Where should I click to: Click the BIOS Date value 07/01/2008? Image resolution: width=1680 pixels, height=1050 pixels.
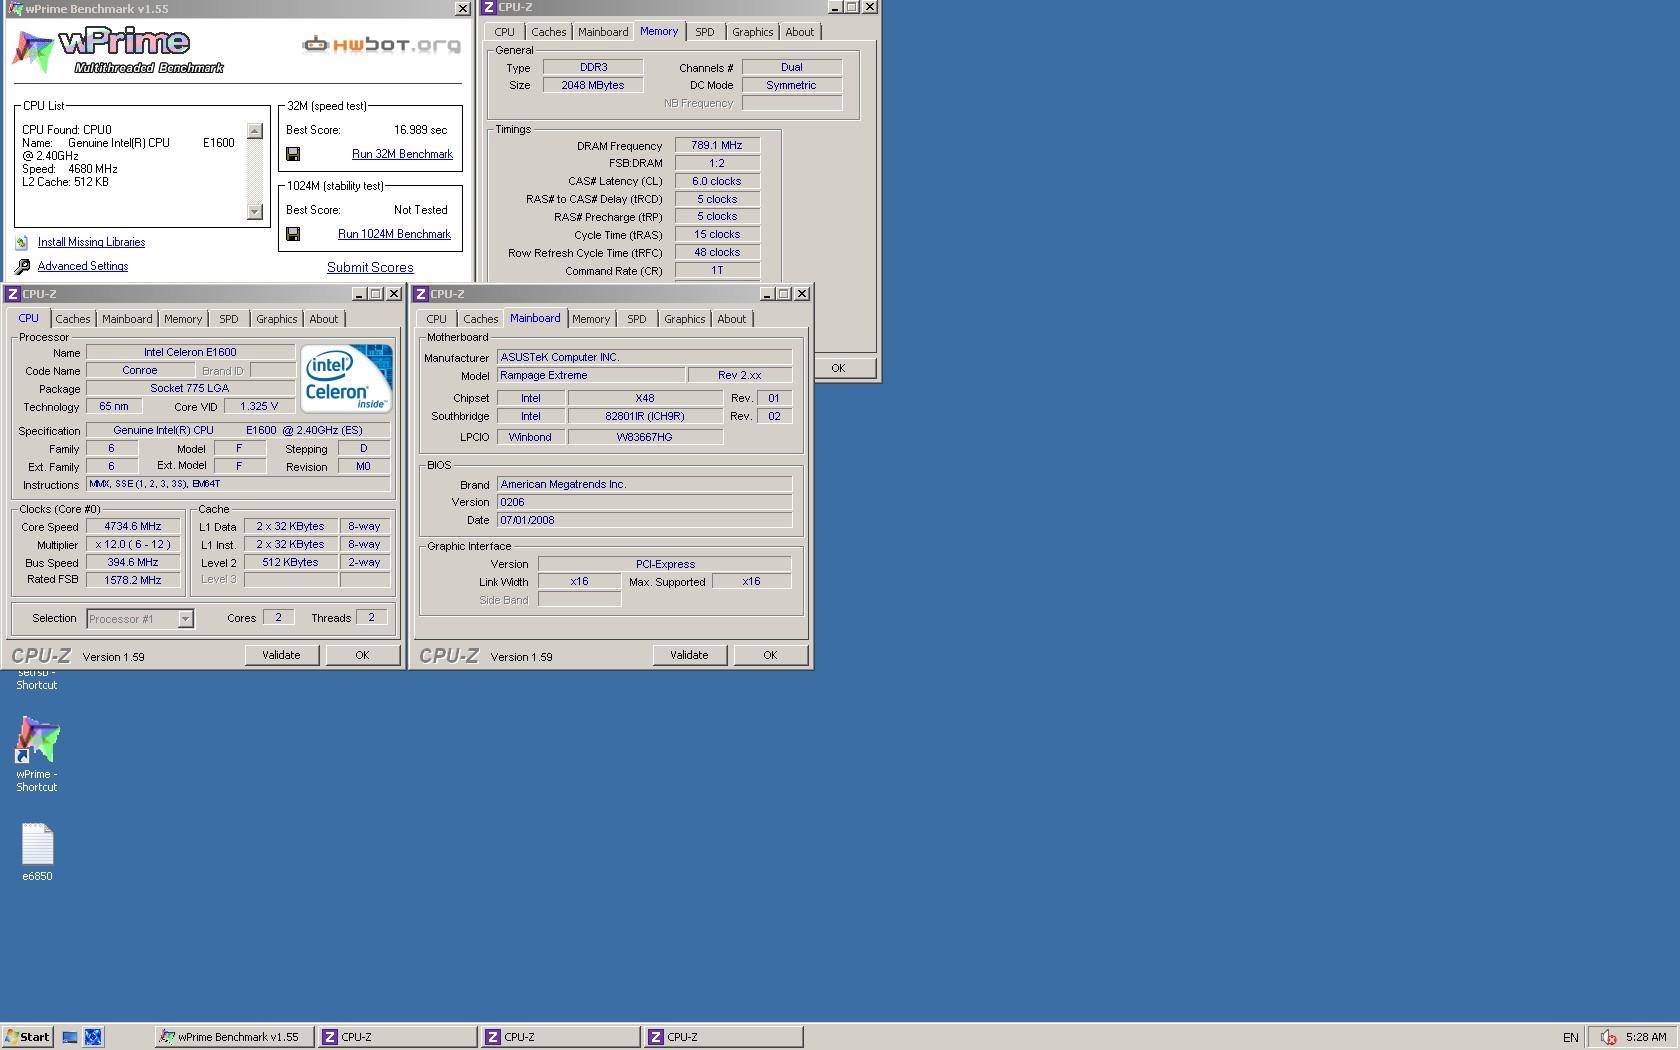click(644, 520)
